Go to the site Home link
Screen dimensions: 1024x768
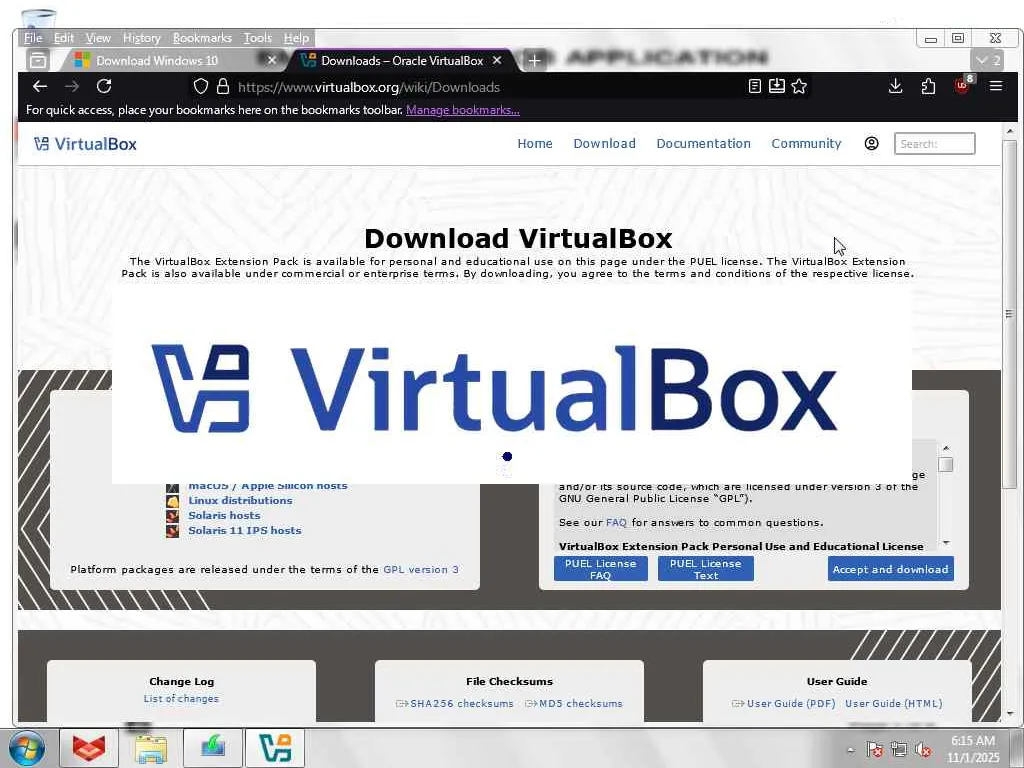coord(535,144)
